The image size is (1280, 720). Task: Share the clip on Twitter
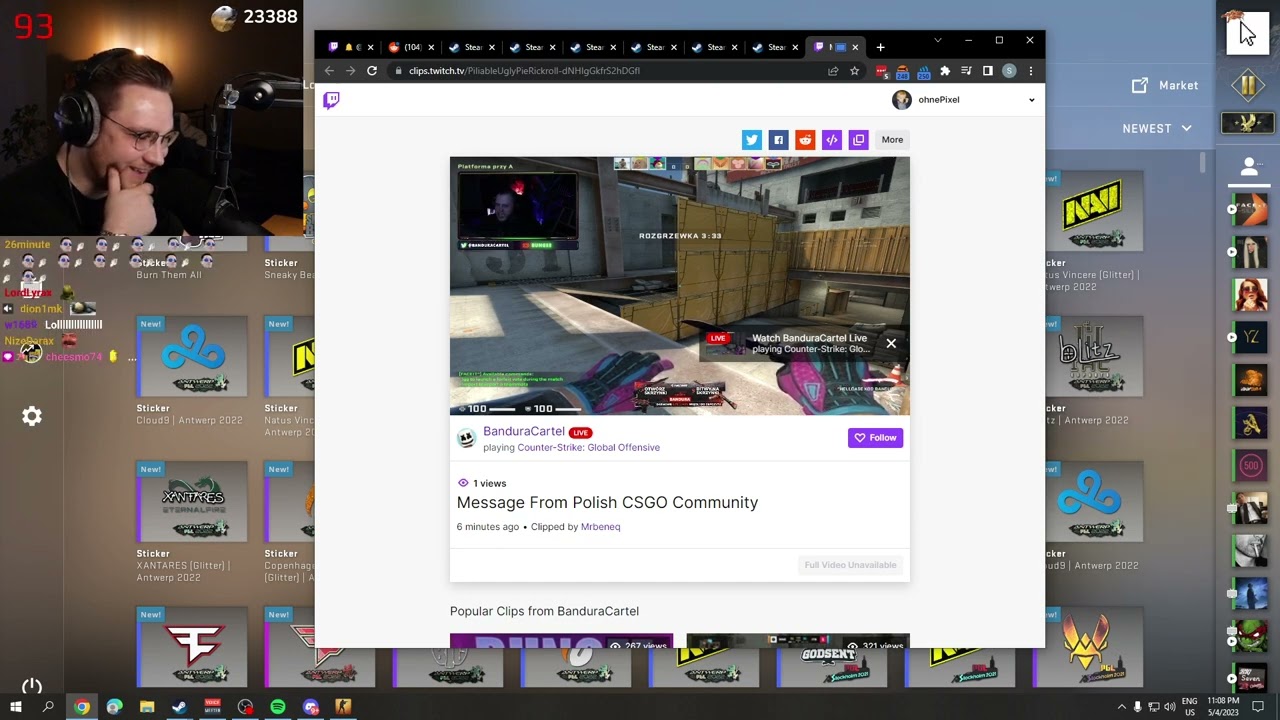751,140
